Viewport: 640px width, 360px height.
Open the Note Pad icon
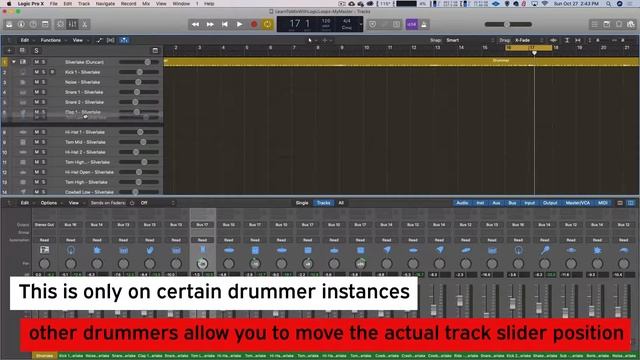[x=607, y=24]
